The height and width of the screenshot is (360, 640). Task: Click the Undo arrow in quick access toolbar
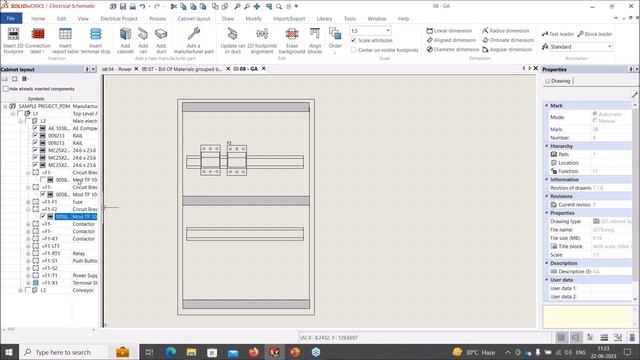click(x=142, y=7)
